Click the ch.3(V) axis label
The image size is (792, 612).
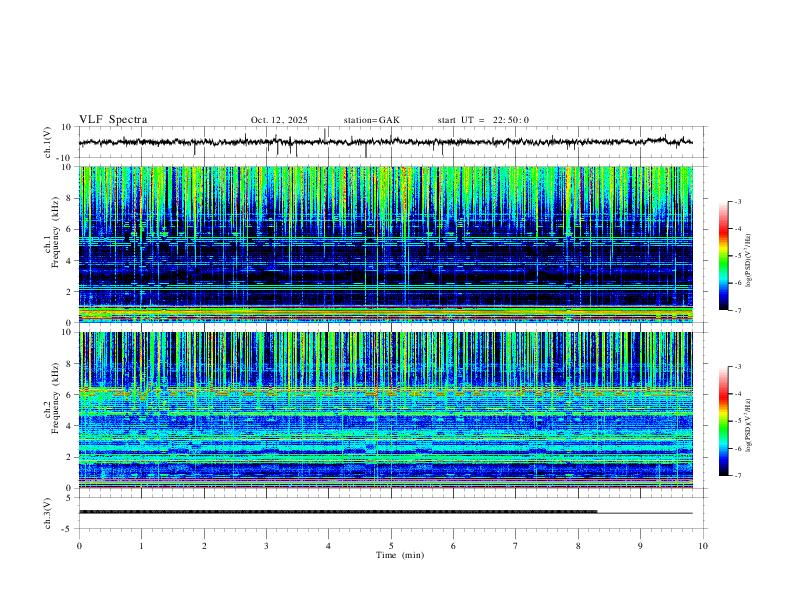pyautogui.click(x=48, y=513)
